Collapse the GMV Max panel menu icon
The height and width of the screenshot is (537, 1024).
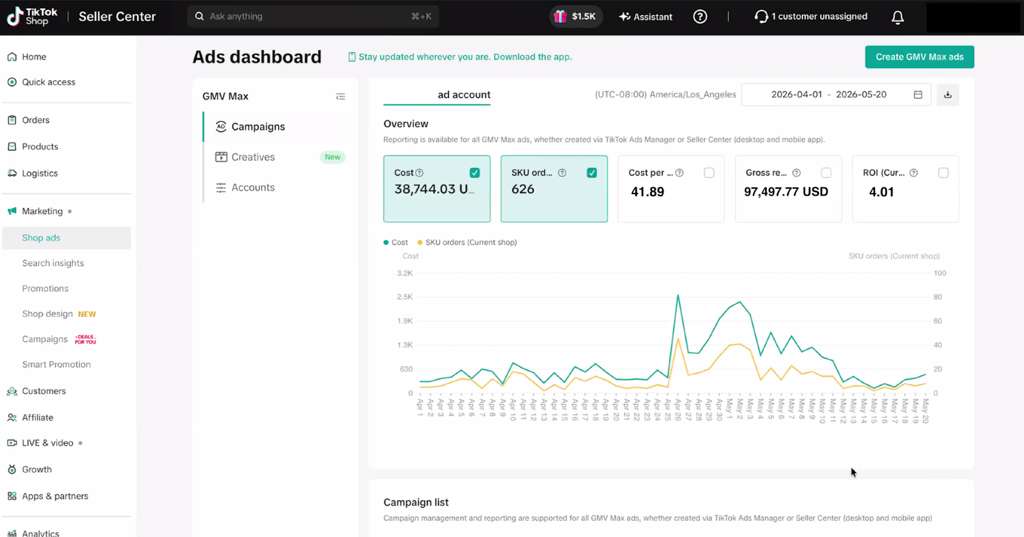click(x=340, y=96)
